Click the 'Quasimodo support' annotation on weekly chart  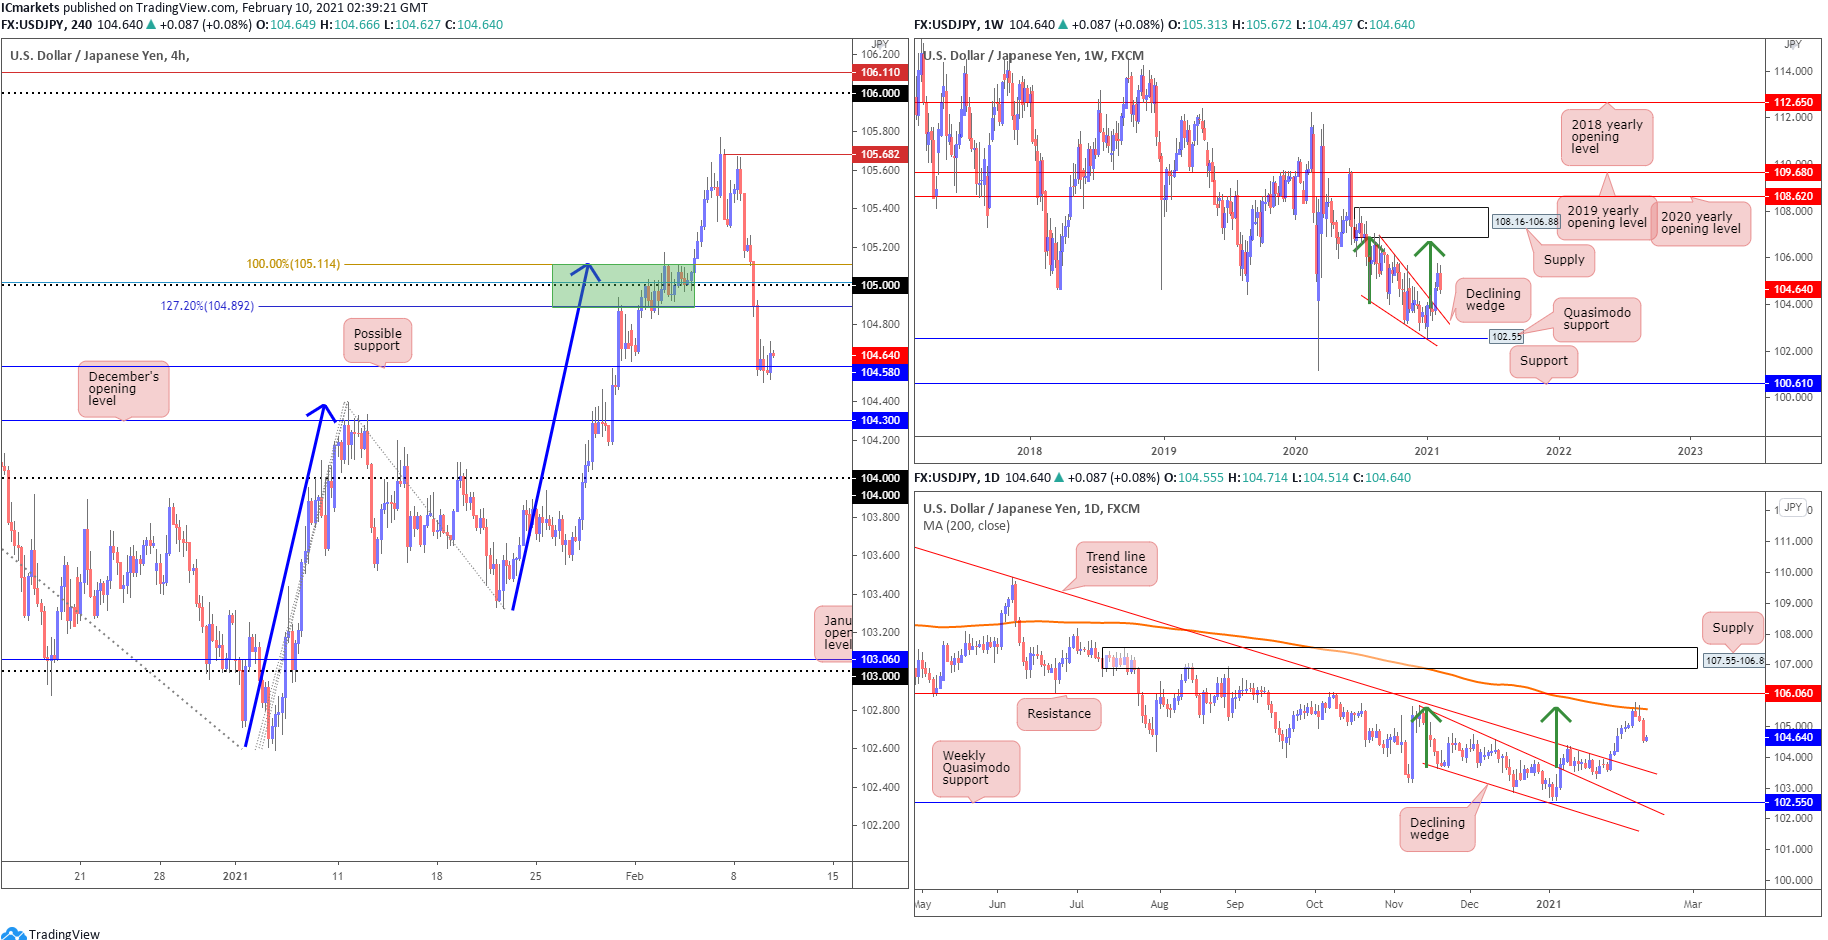[1596, 319]
